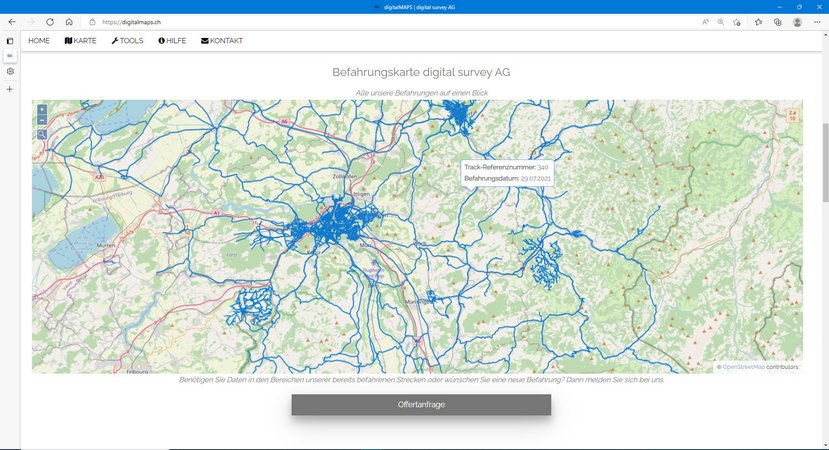Viewport: 829px width, 450px height.
Task: Open the Read aloud icon in address bar
Action: coord(705,21)
